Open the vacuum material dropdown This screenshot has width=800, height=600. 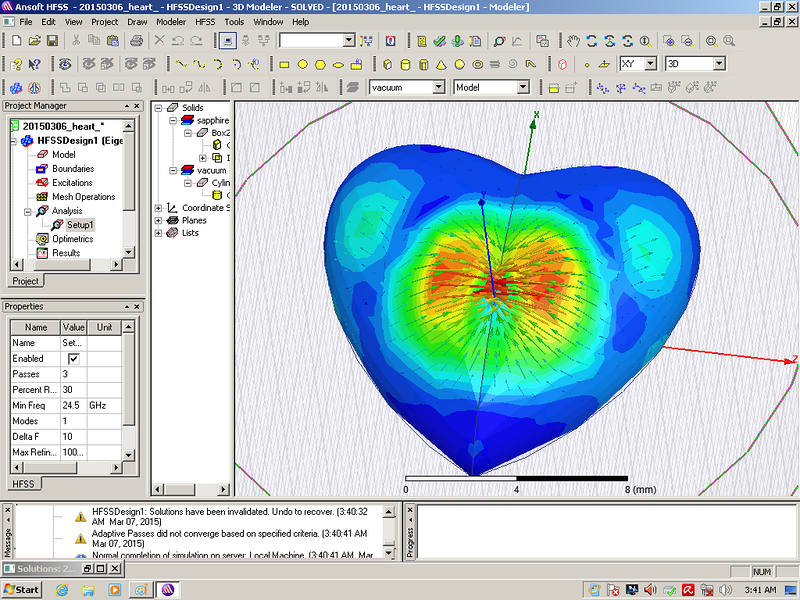pos(438,88)
